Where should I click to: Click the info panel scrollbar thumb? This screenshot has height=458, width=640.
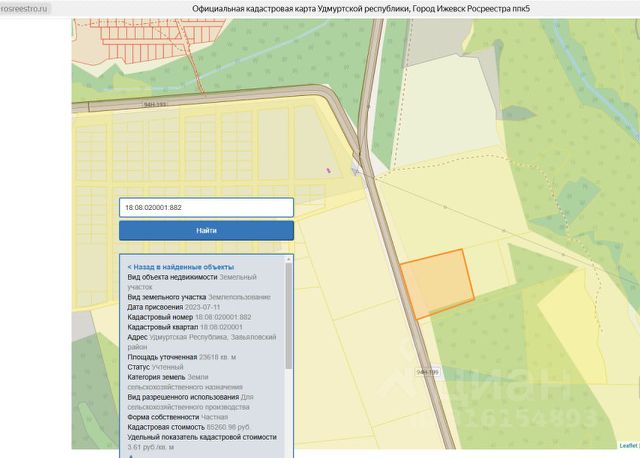click(x=289, y=316)
